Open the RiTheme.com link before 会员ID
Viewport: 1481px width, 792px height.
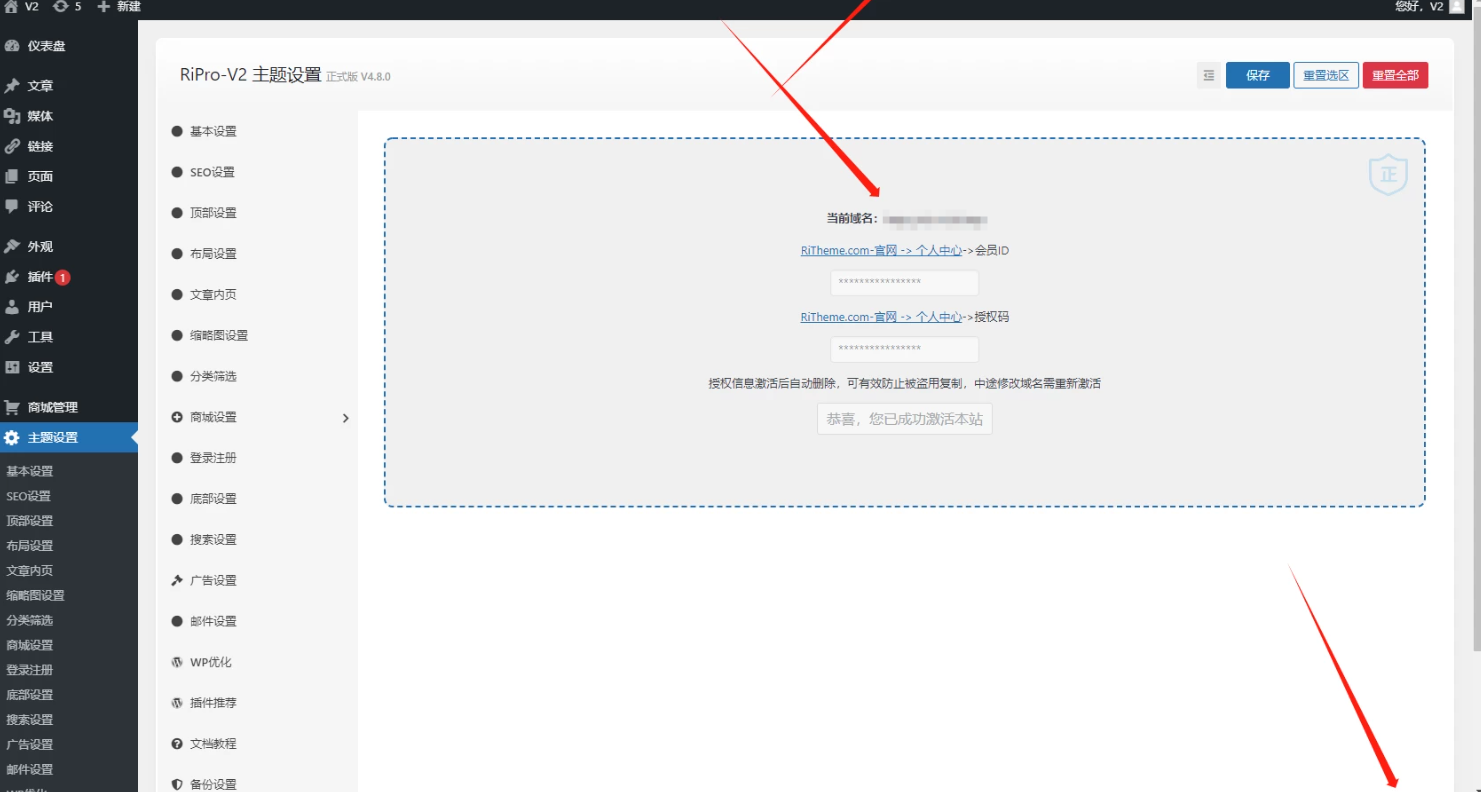[x=881, y=251]
